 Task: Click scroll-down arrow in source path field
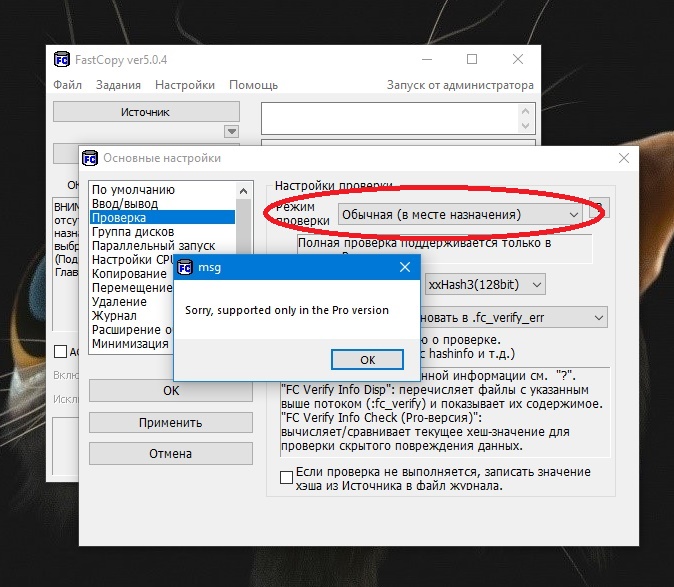coord(525,126)
